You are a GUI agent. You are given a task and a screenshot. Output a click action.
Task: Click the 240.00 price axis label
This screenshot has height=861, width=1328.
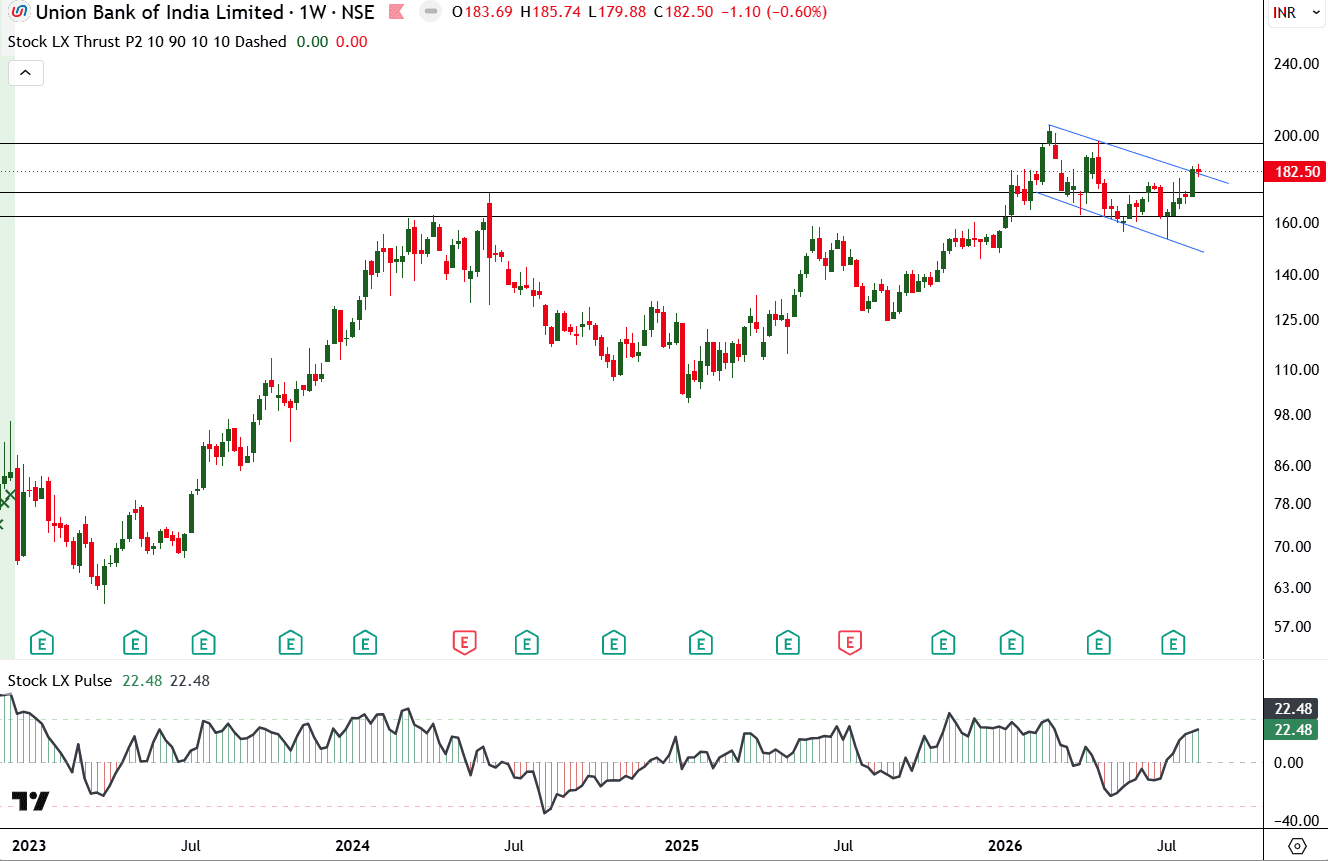(x=1299, y=64)
